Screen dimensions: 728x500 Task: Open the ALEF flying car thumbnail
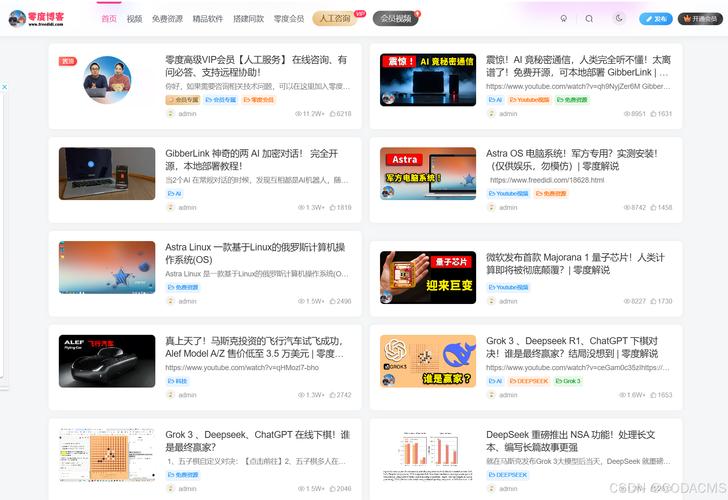tap(107, 361)
